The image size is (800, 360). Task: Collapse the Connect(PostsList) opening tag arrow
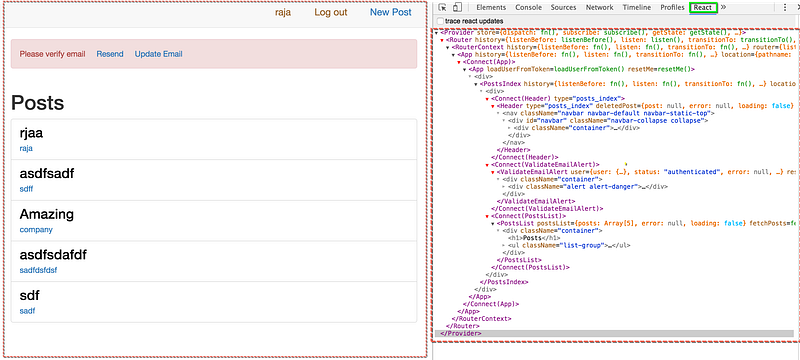[487, 216]
